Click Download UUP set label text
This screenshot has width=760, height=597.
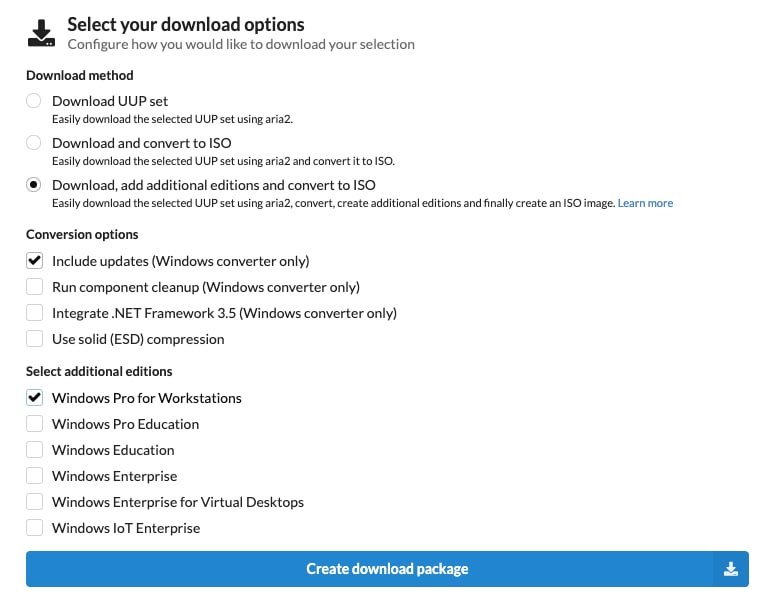coord(110,101)
